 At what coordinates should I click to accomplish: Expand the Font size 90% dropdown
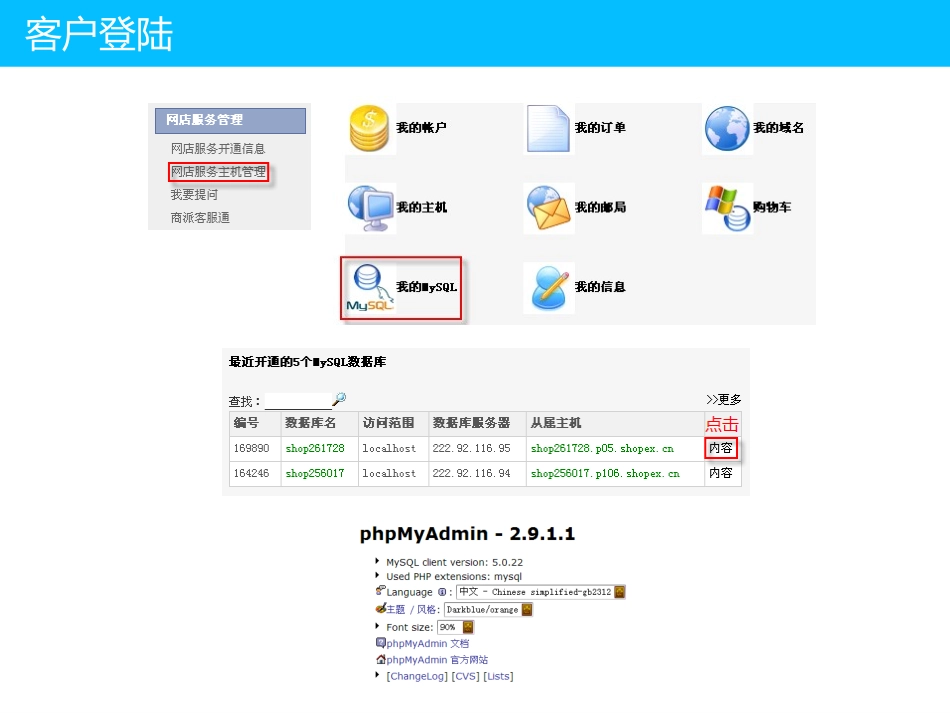coord(456,627)
